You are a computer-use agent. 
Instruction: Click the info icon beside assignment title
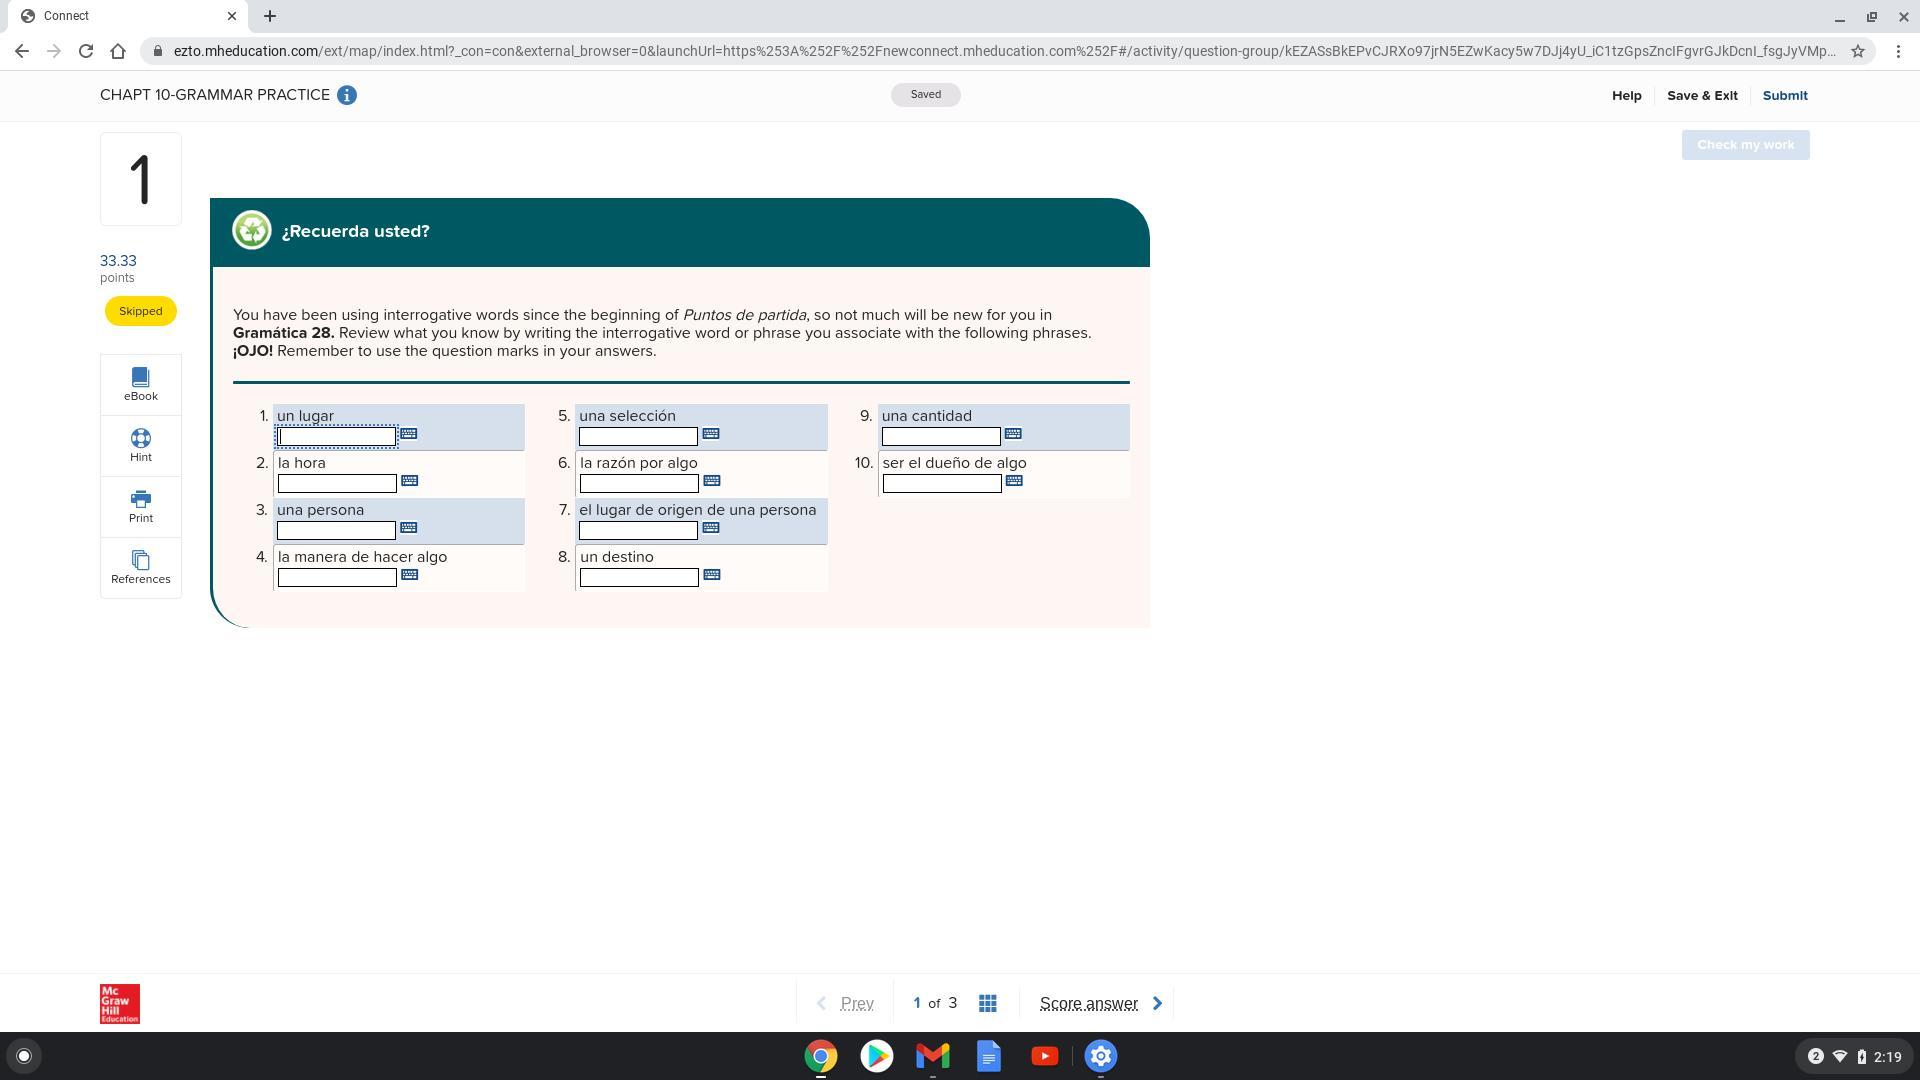[x=347, y=95]
